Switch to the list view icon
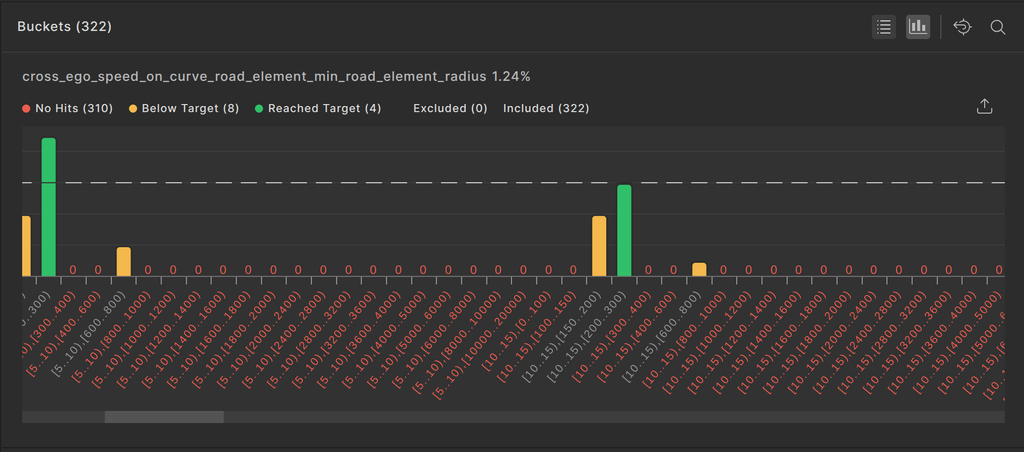This screenshot has height=452, width=1024. pyautogui.click(x=883, y=27)
